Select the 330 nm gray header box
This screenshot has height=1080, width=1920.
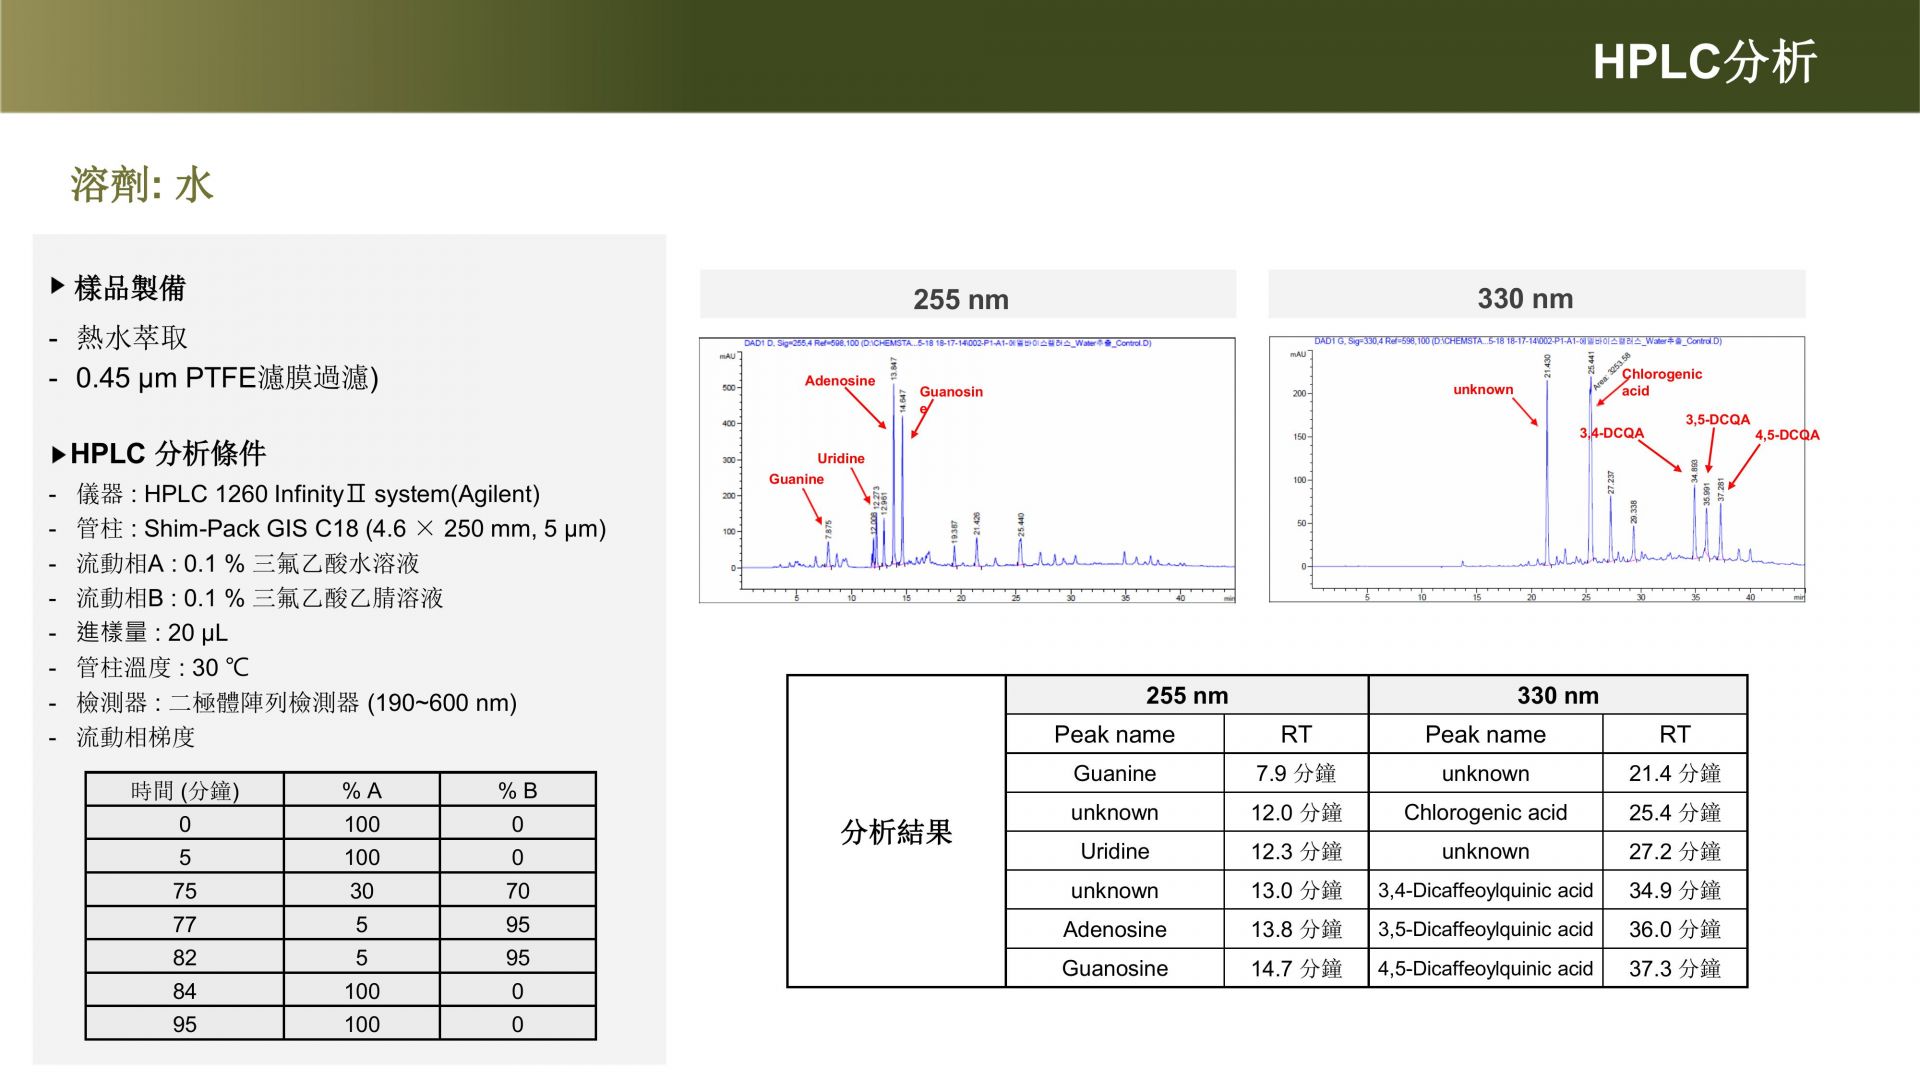coord(1536,297)
